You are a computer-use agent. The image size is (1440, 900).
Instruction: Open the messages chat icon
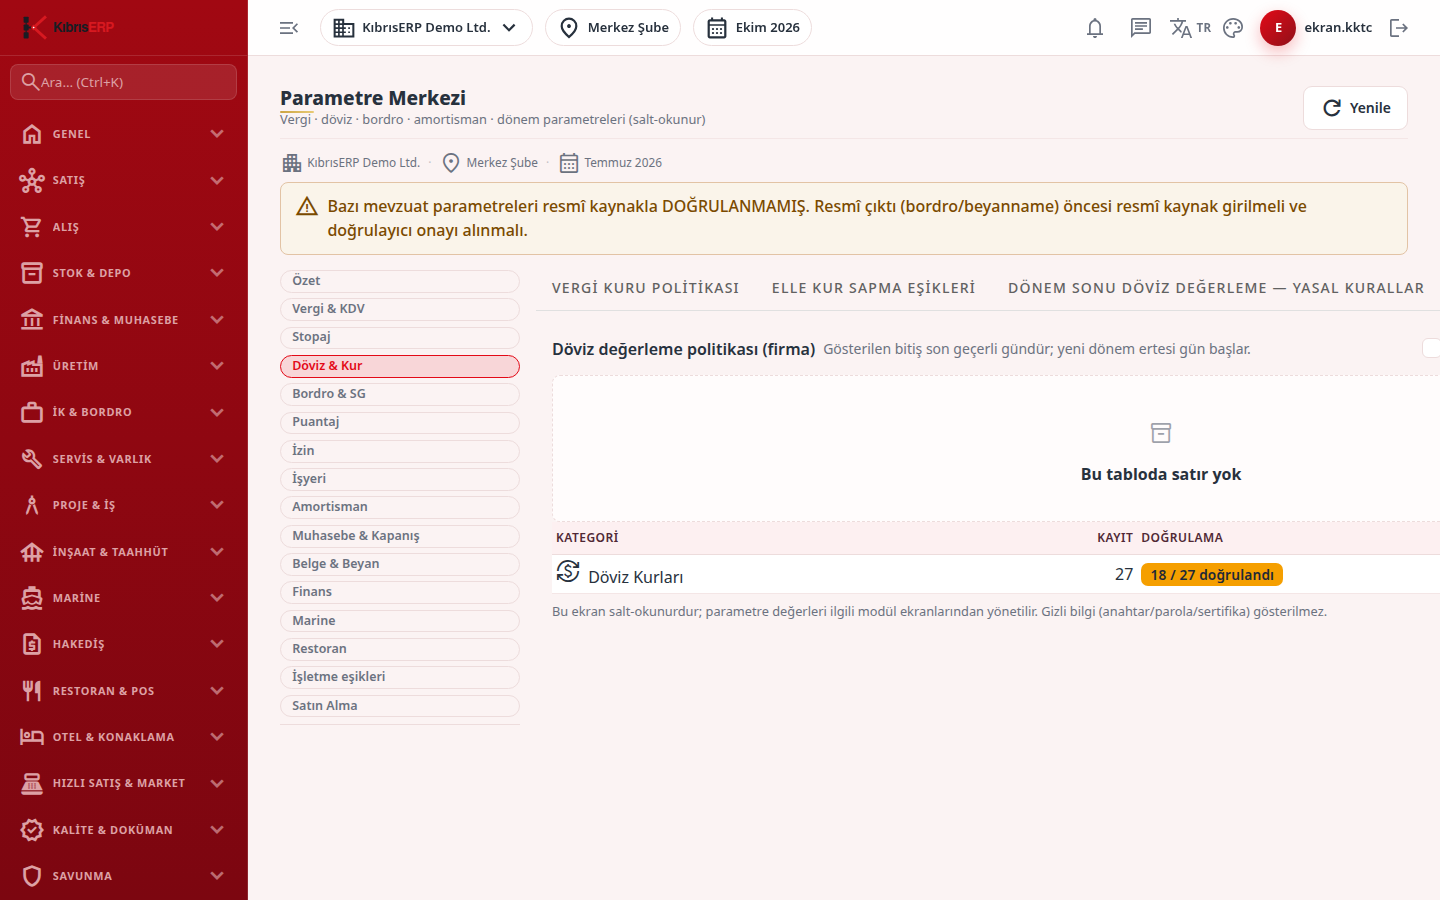[x=1141, y=28]
